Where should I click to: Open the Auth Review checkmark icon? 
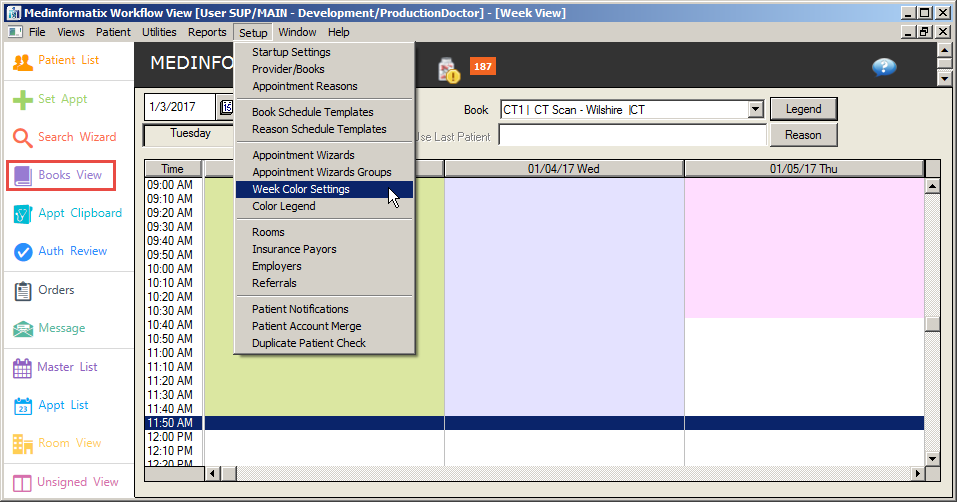[23, 252]
